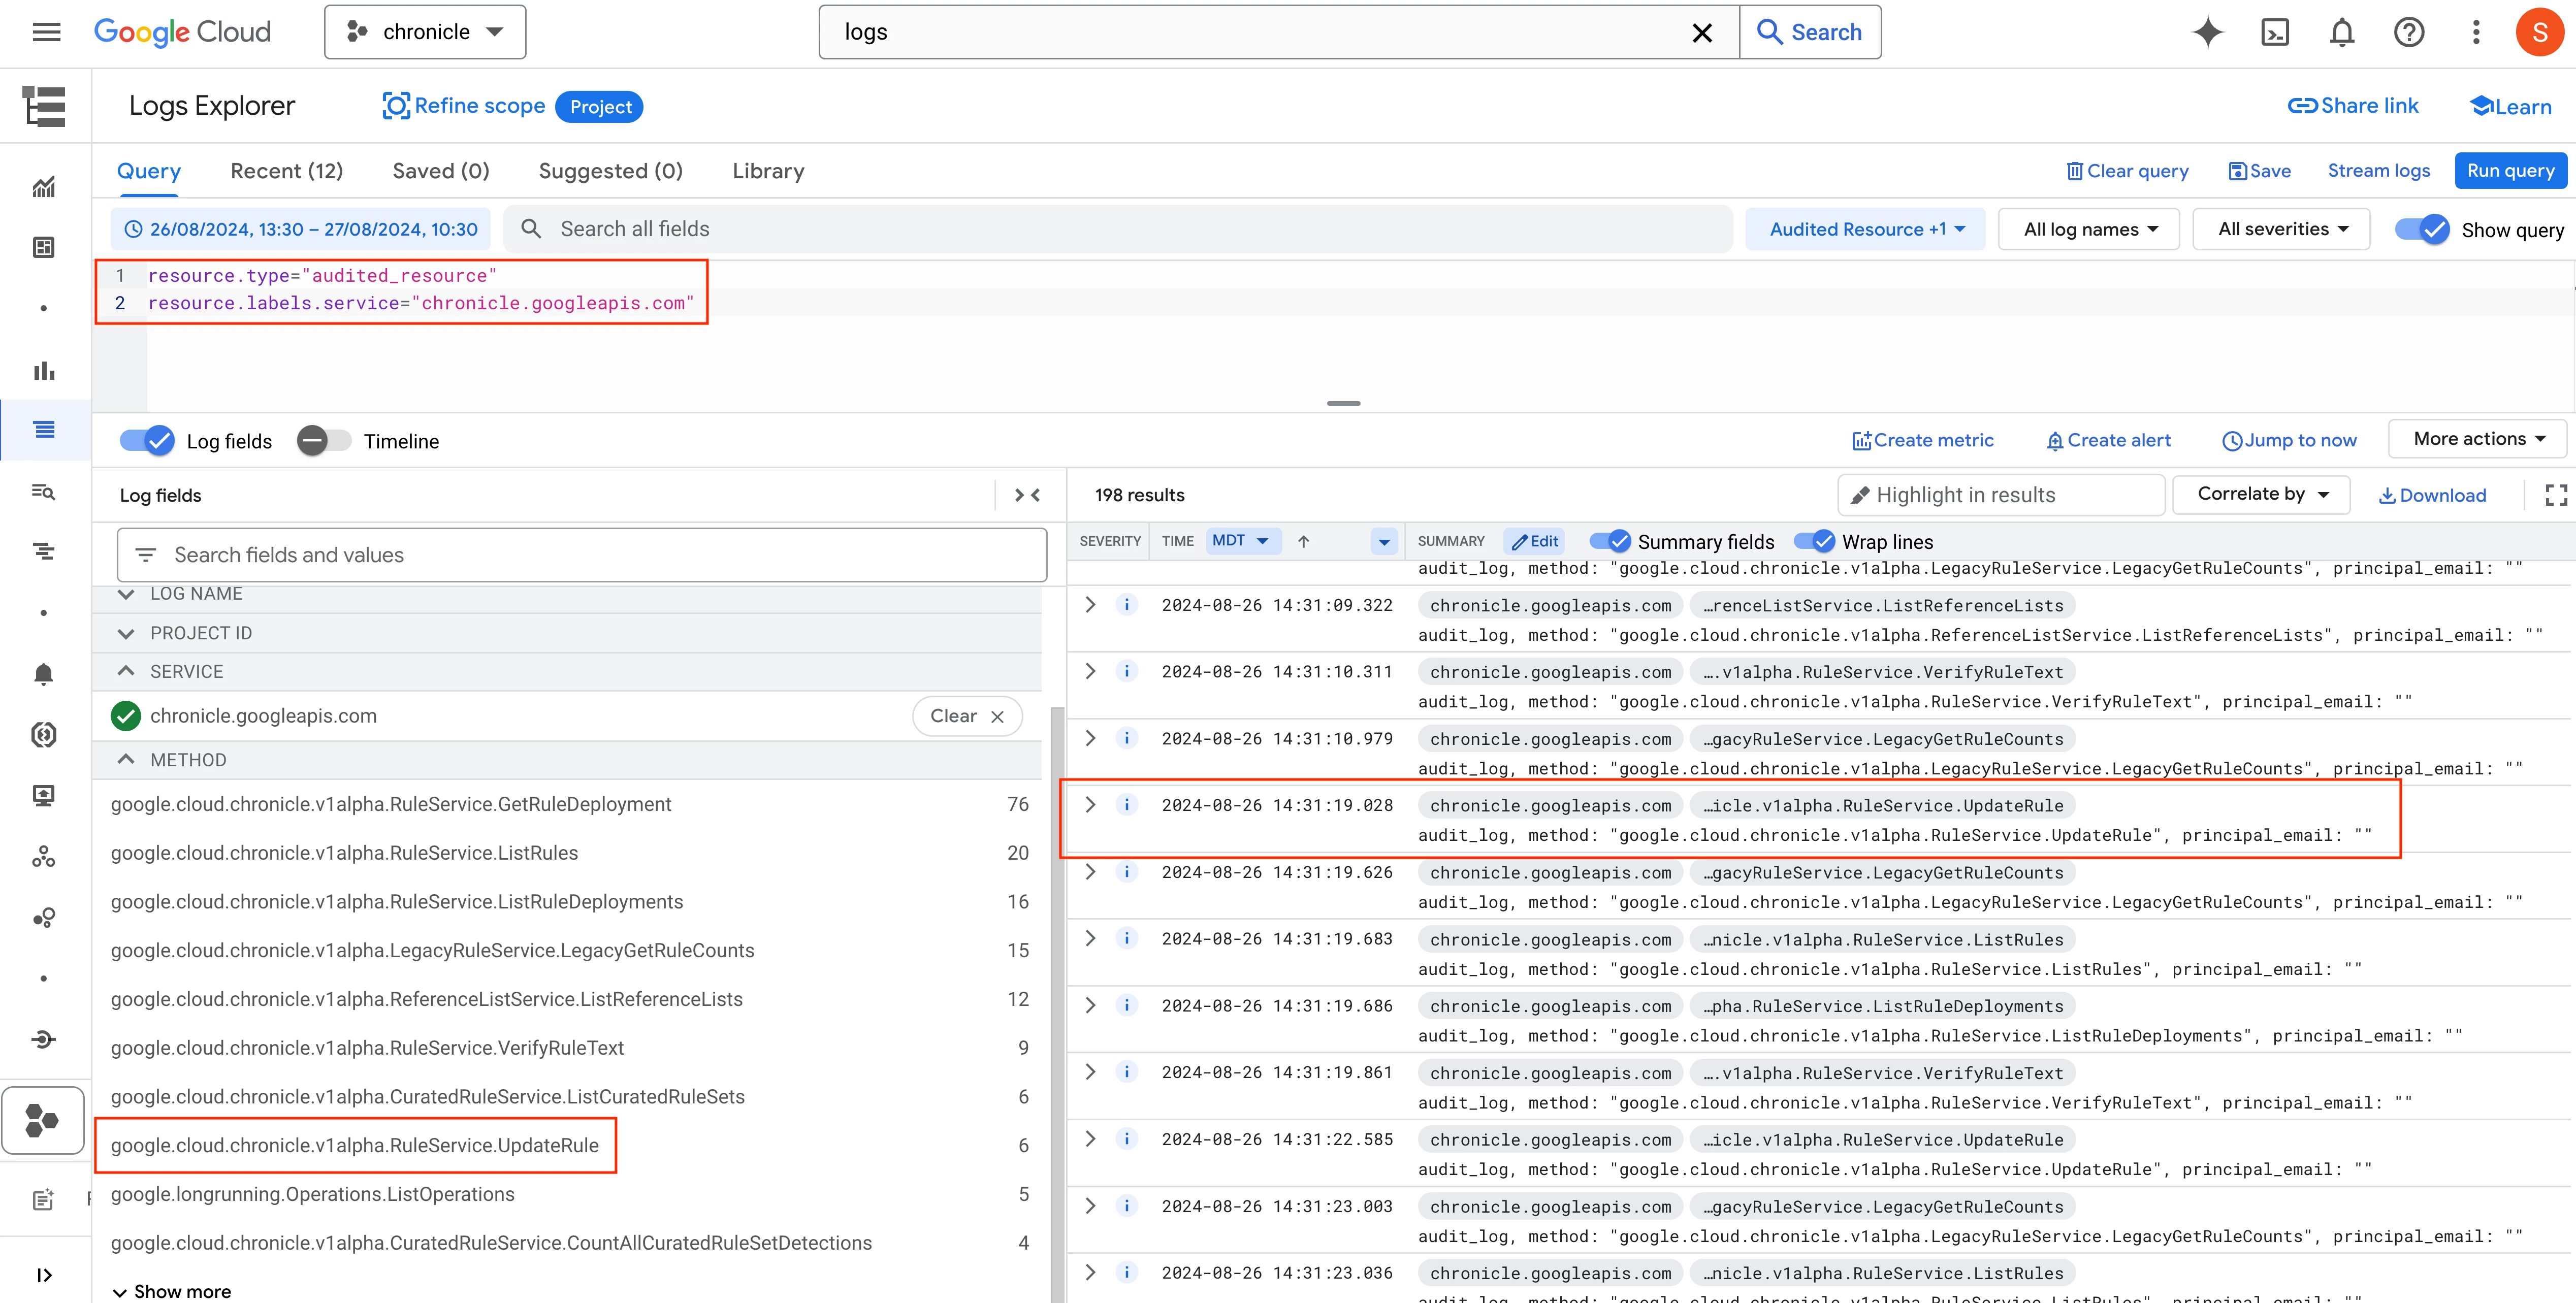Open the bar chart metrics icon in sidebar
Viewport: 2576px width, 1303px height.
44,370
